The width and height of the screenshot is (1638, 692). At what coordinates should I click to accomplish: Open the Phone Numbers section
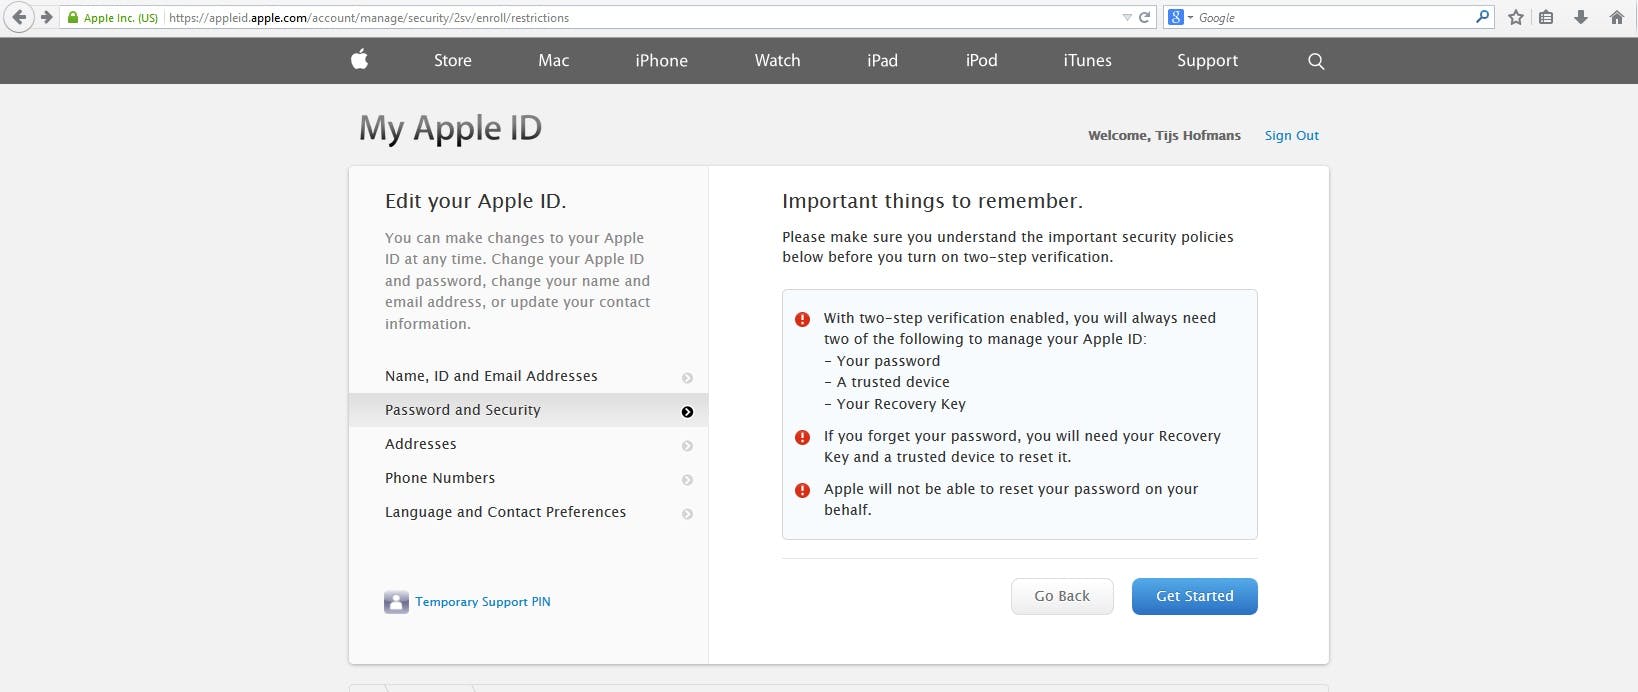440,478
